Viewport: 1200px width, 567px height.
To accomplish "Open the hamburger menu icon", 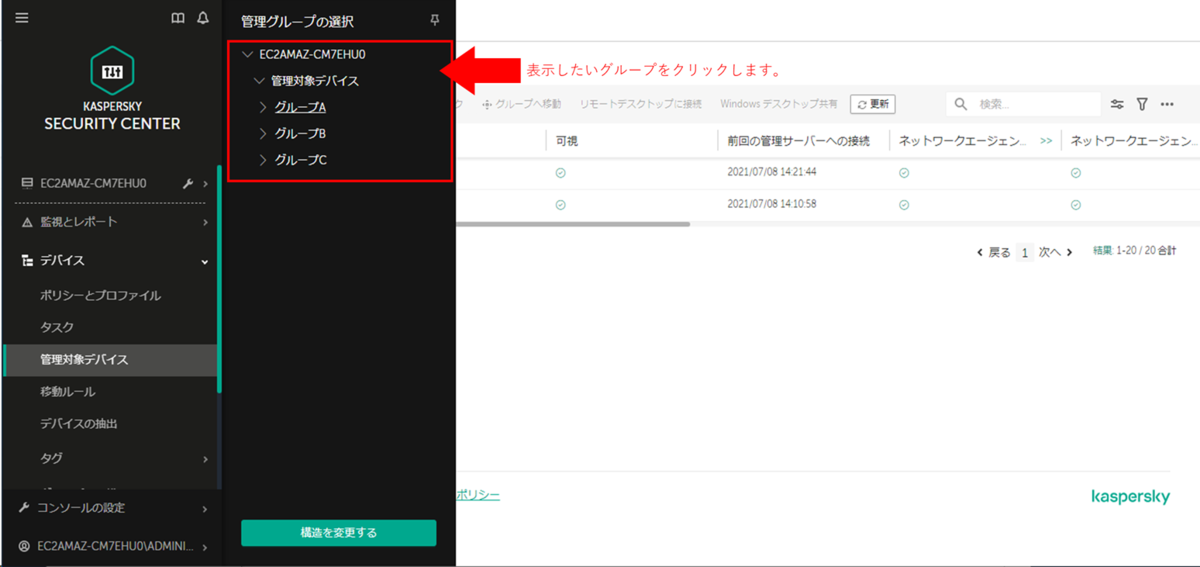I will 22,18.
